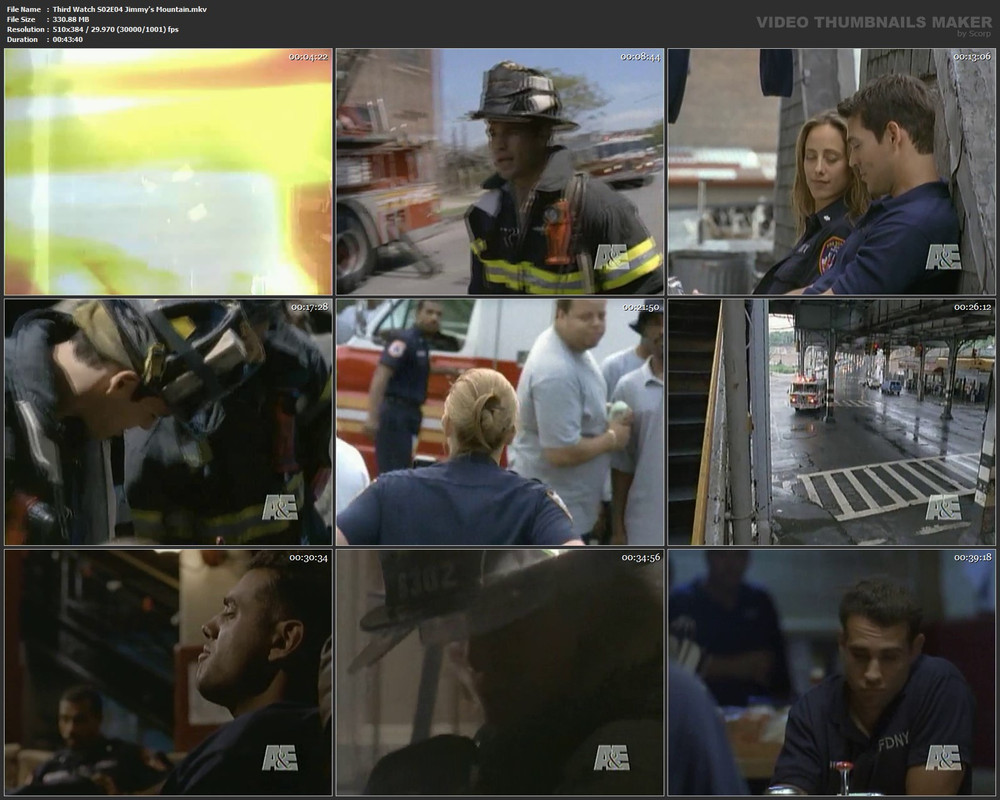The image size is (1000, 800).
Task: Click the 'VIDEO THUMBNAILS MAKER' title text
Action: coord(874,22)
